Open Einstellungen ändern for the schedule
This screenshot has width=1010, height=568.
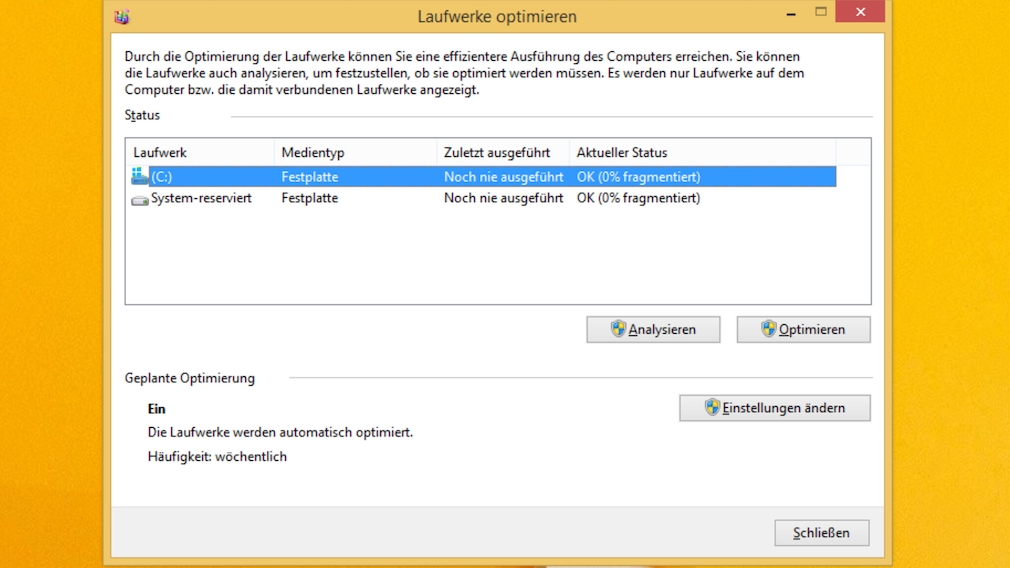click(775, 408)
